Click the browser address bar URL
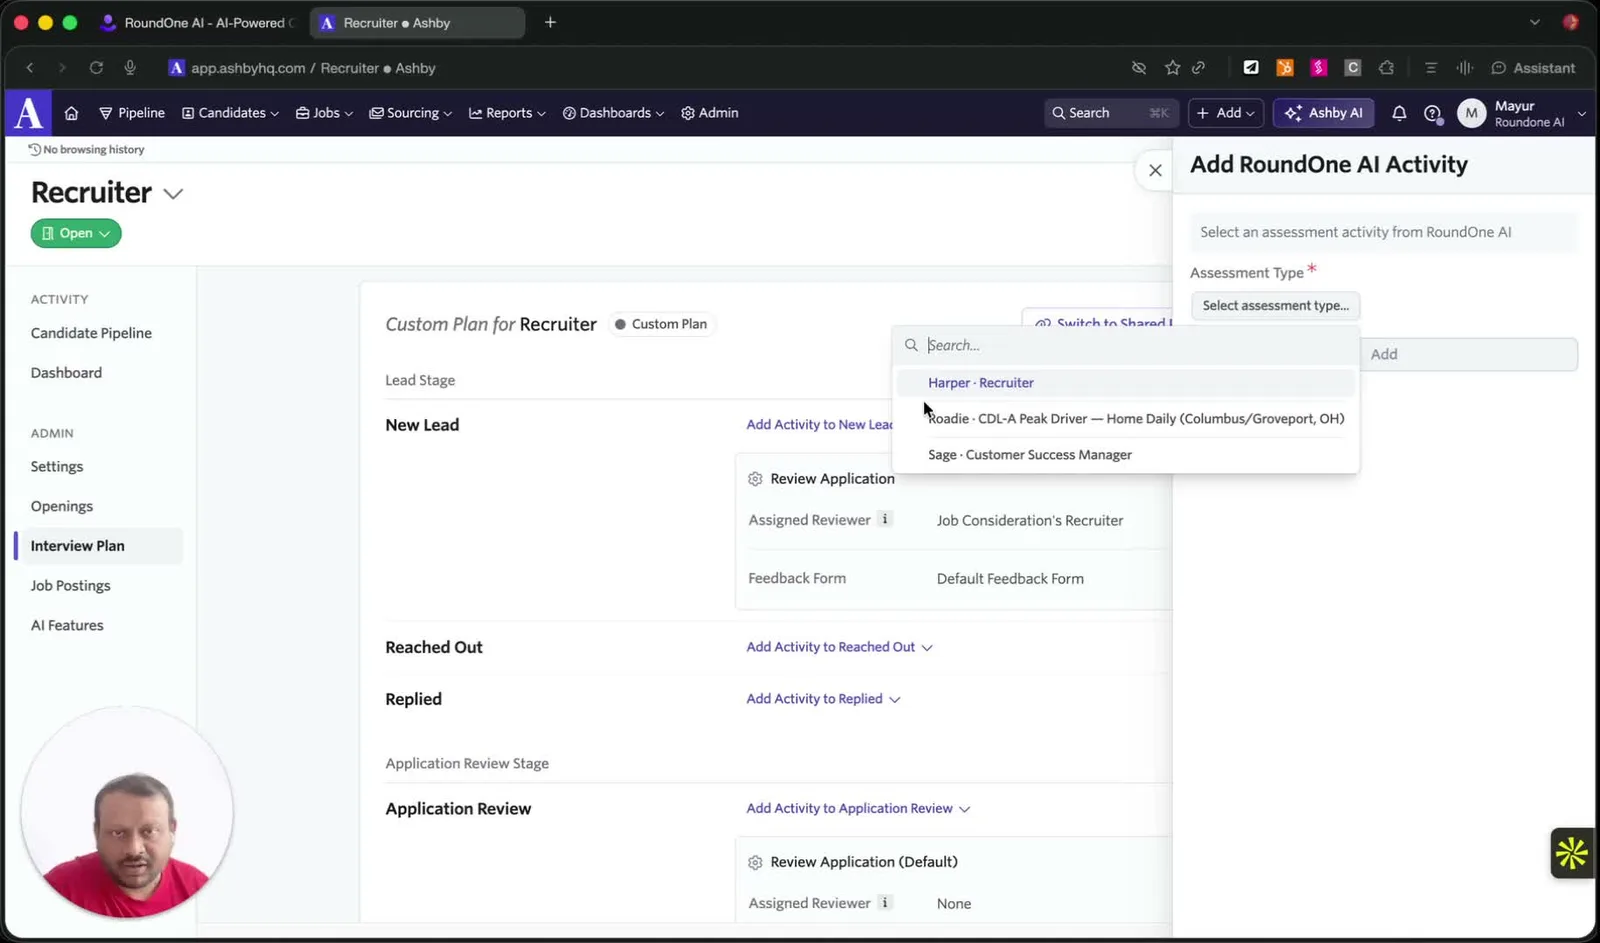 click(x=313, y=68)
